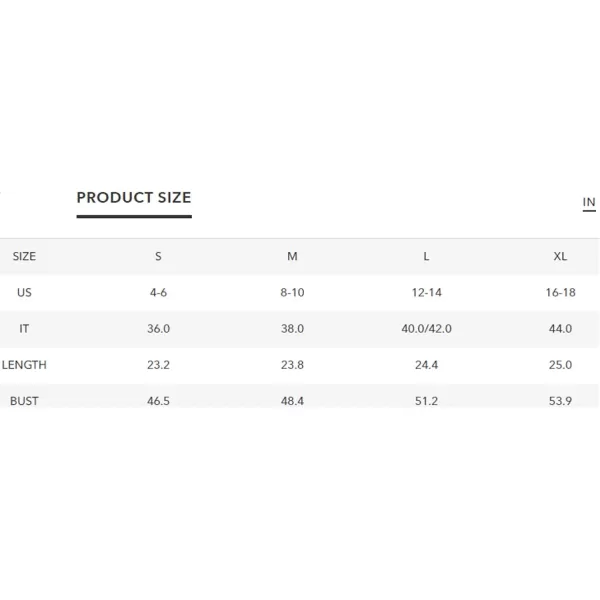Viewport: 600px width, 600px height.
Task: Click the 23.2 length value
Action: coord(158,365)
